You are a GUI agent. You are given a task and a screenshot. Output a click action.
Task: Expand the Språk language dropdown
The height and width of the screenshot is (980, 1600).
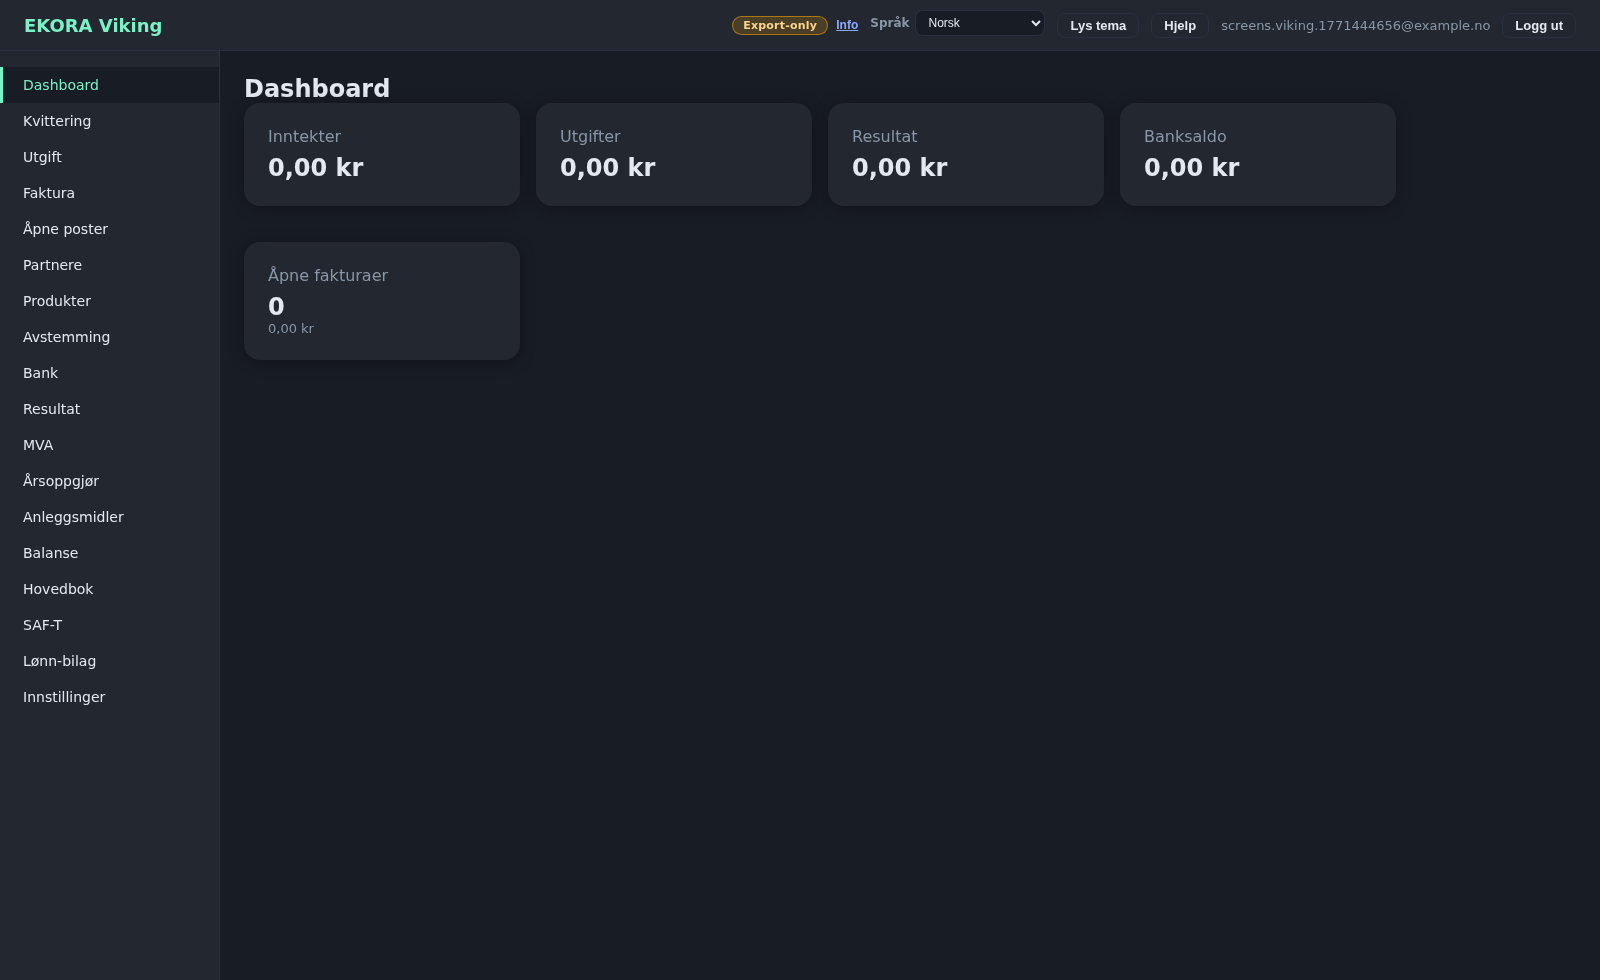coord(979,23)
